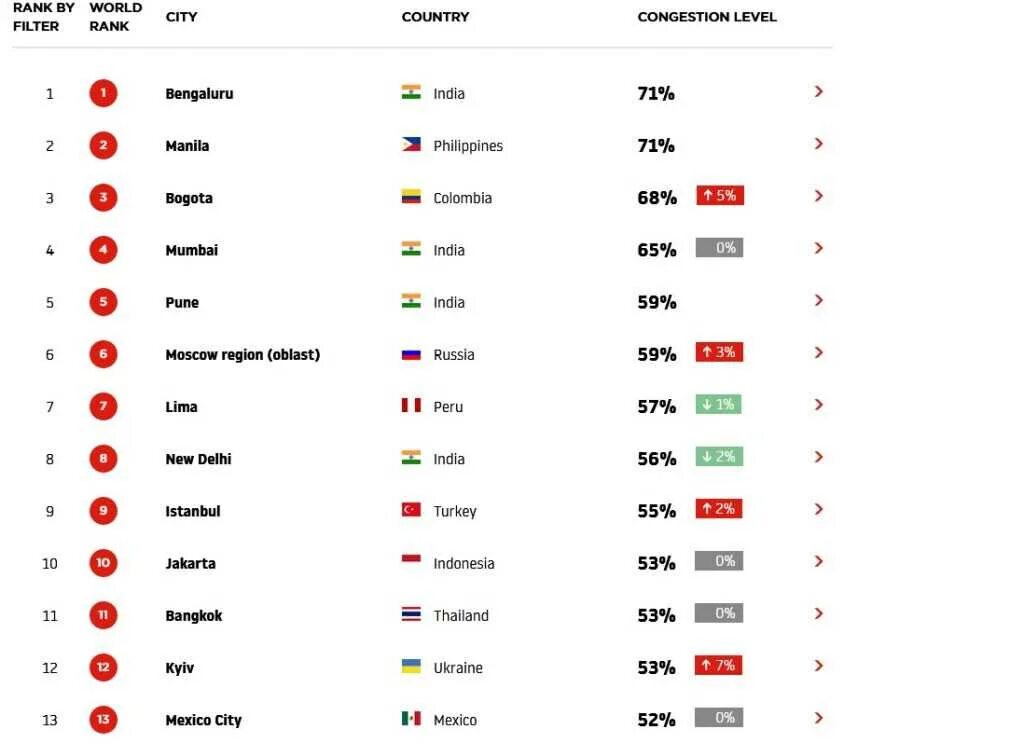Click Bogota's red up 5% change badge

(x=720, y=195)
